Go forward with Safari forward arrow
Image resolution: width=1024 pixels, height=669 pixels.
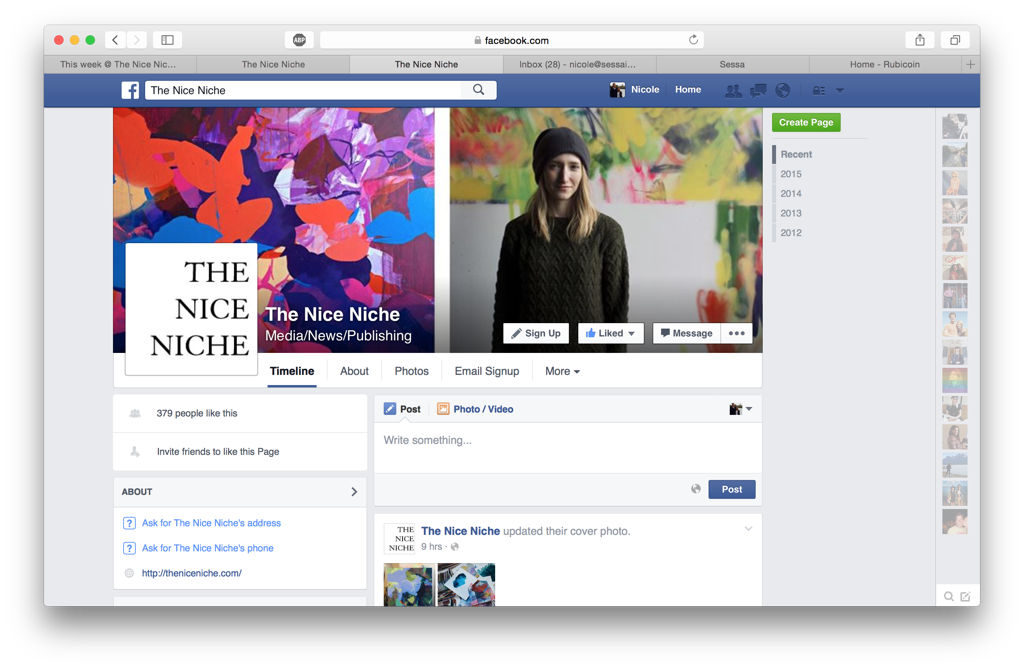(x=136, y=40)
